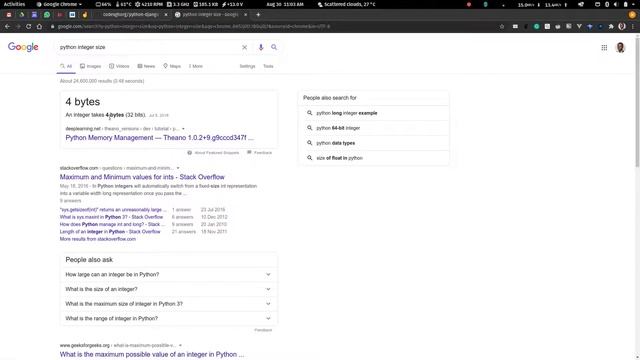The image size is (640, 360).
Task: Switch to the Videos results tab
Action: (119, 66)
